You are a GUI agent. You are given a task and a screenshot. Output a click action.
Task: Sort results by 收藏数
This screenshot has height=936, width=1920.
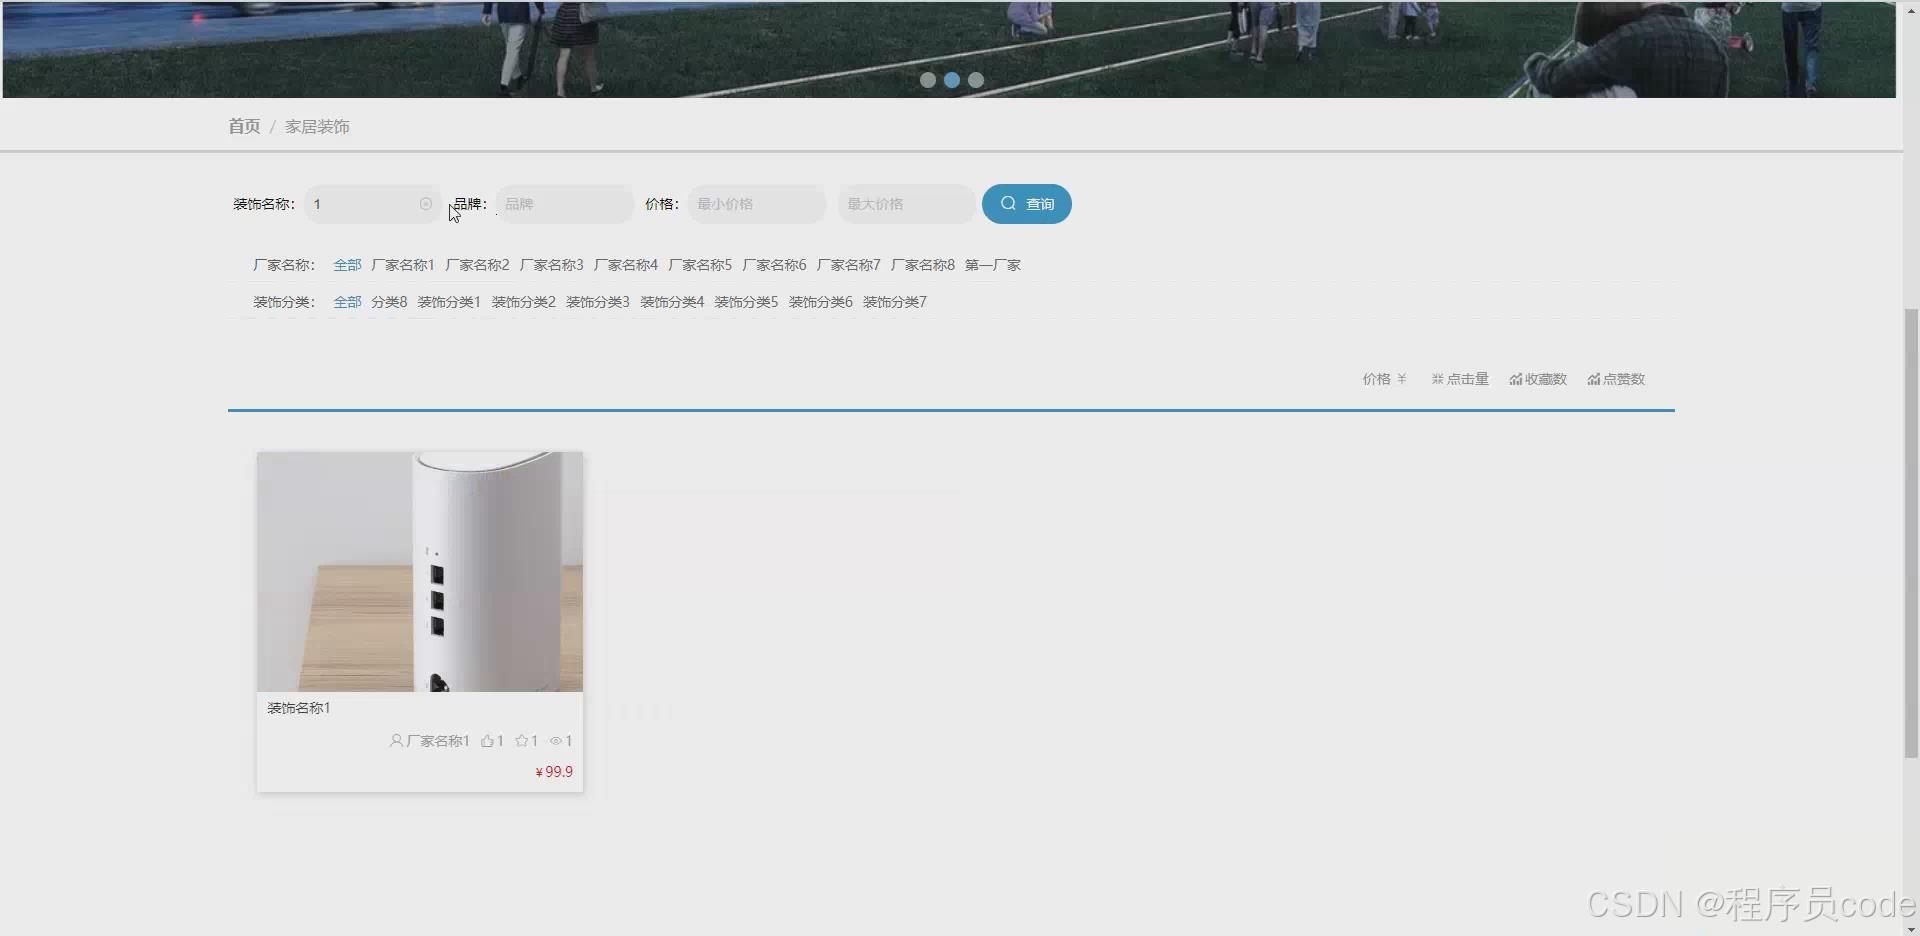point(1538,379)
